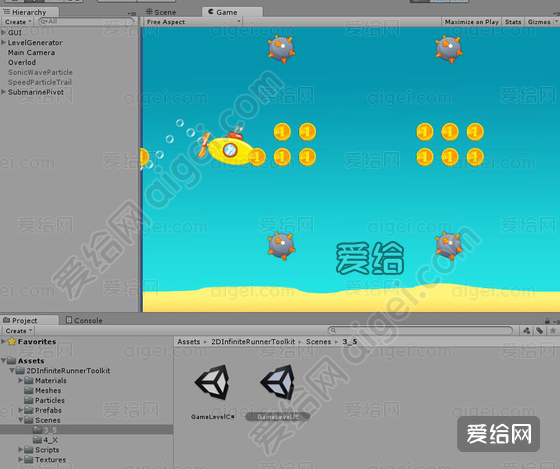Screen dimensions: 560x469
Task: Click the search by label tag icon
Action: (x=539, y=331)
